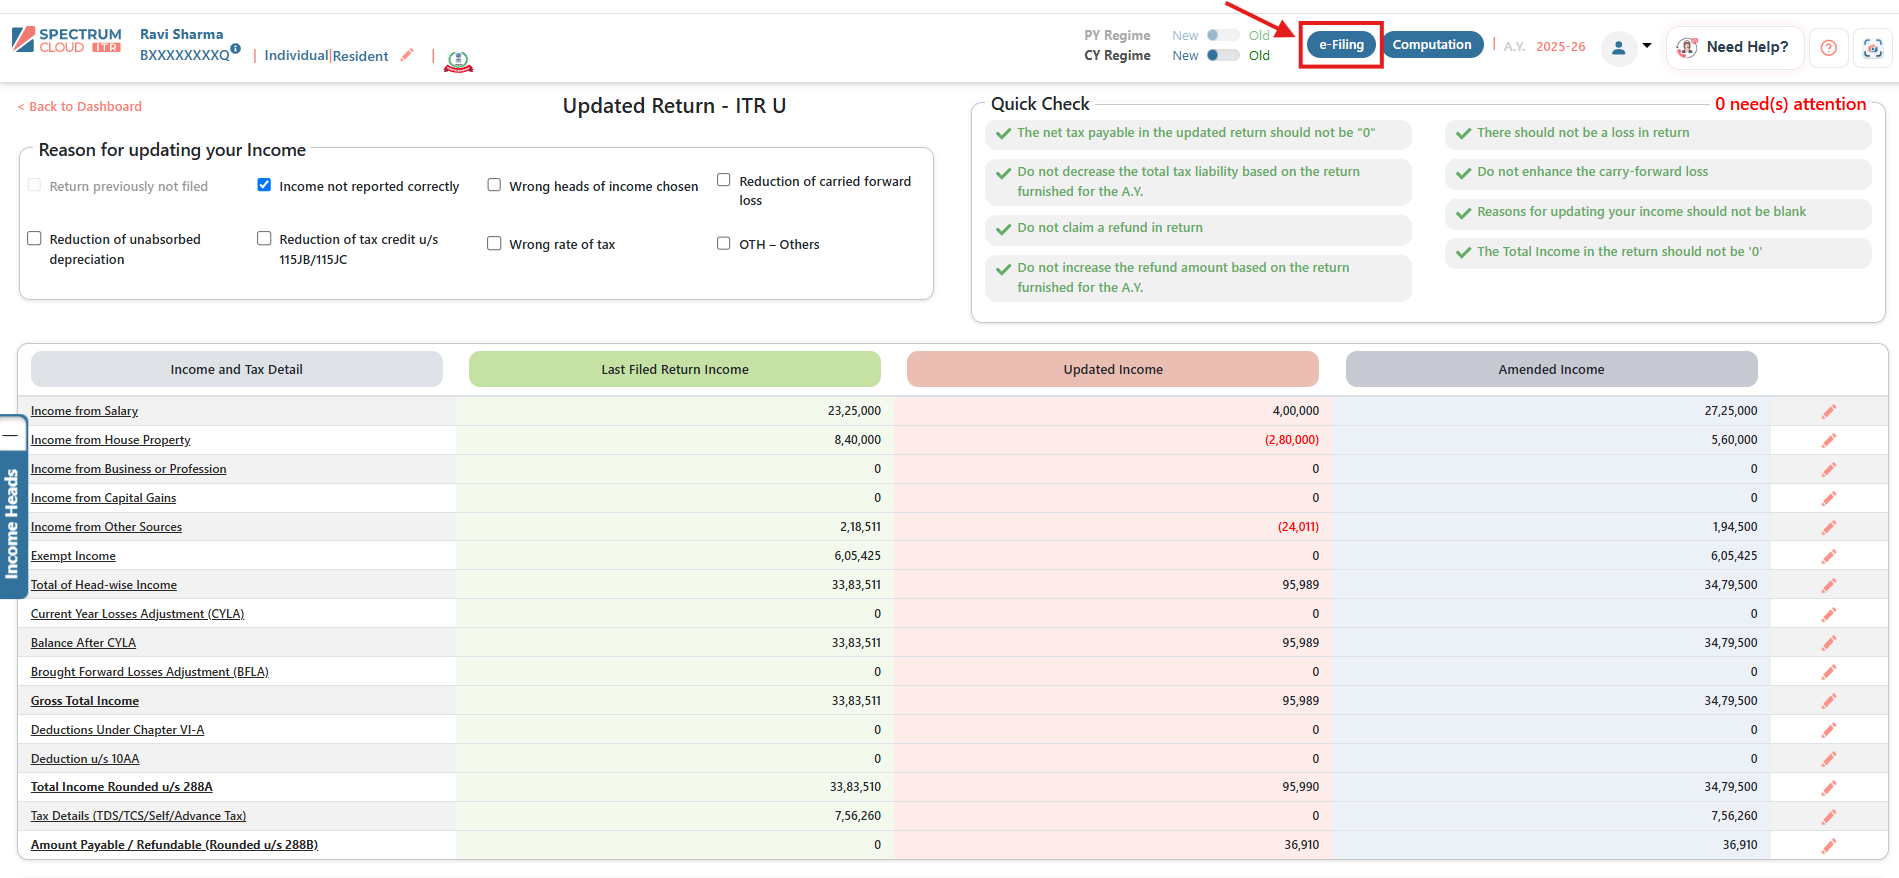The height and width of the screenshot is (878, 1899).
Task: Click info icon next to PAN number
Action: [x=235, y=48]
